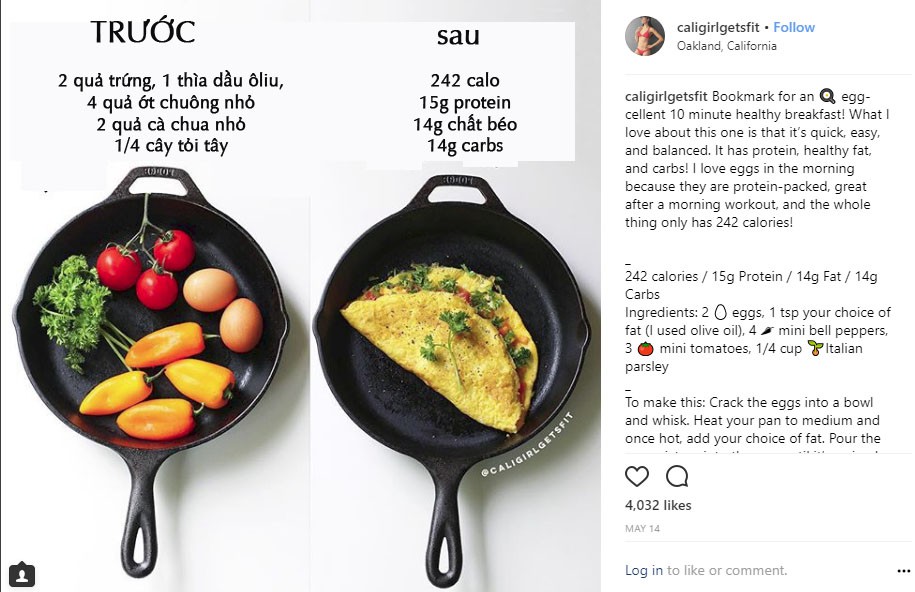The width and height of the screenshot is (915, 592).
Task: Click the tomato emoji in the ingredients
Action: pyautogui.click(x=646, y=348)
